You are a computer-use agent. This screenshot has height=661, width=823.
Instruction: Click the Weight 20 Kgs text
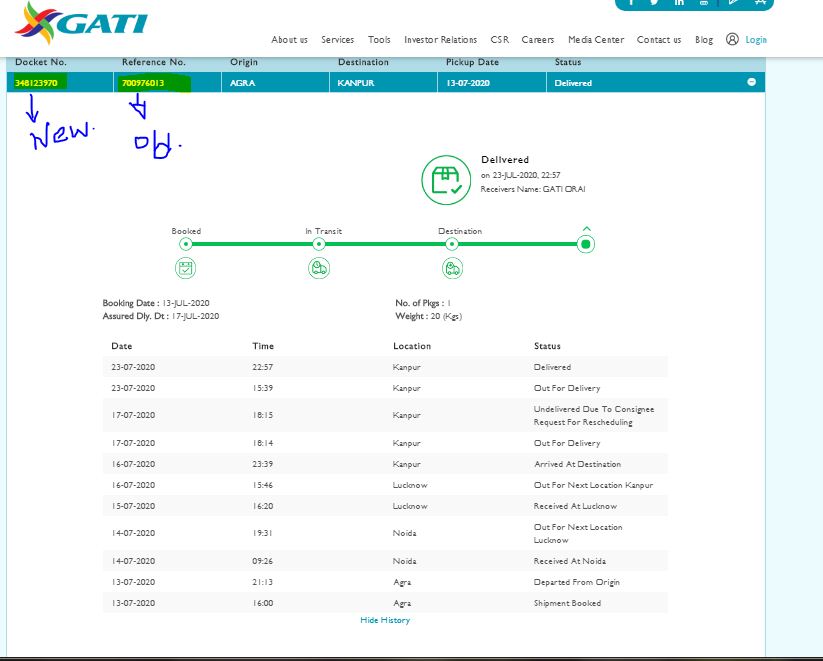[429, 316]
